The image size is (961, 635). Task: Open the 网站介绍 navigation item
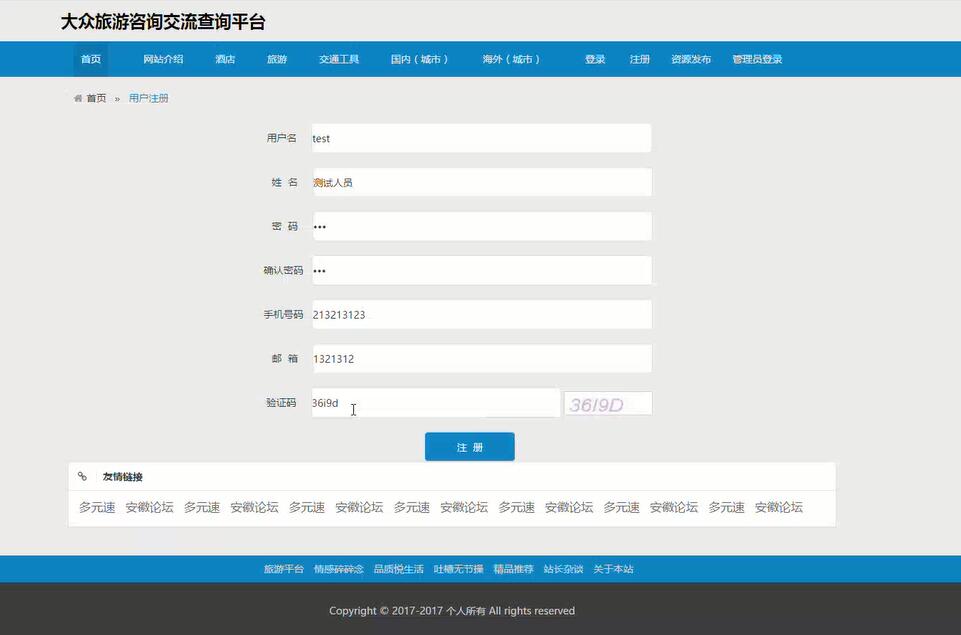[x=163, y=59]
